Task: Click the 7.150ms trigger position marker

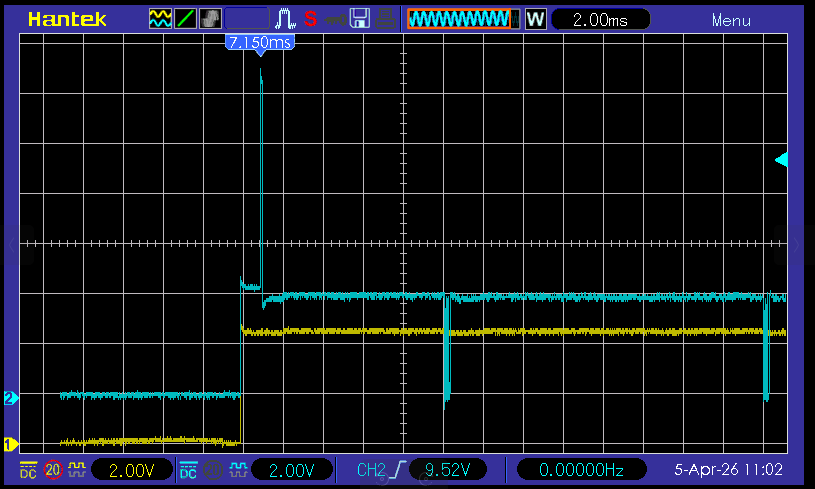Action: (261, 43)
